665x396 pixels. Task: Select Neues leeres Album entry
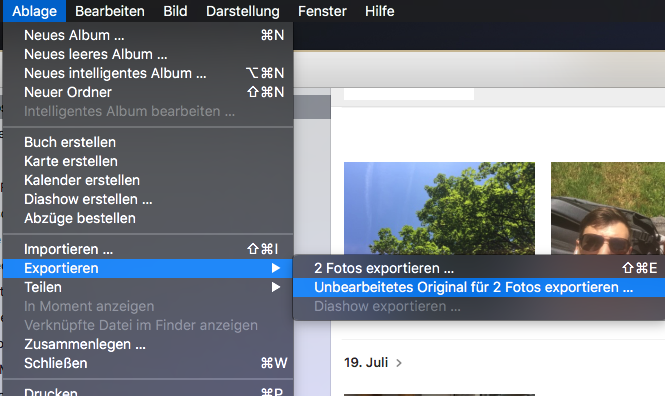coord(148,54)
